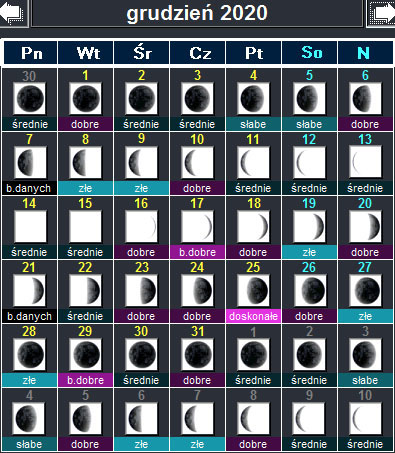Select the 'dobre' rating on December 31
This screenshot has height=453, width=395.
click(x=197, y=380)
